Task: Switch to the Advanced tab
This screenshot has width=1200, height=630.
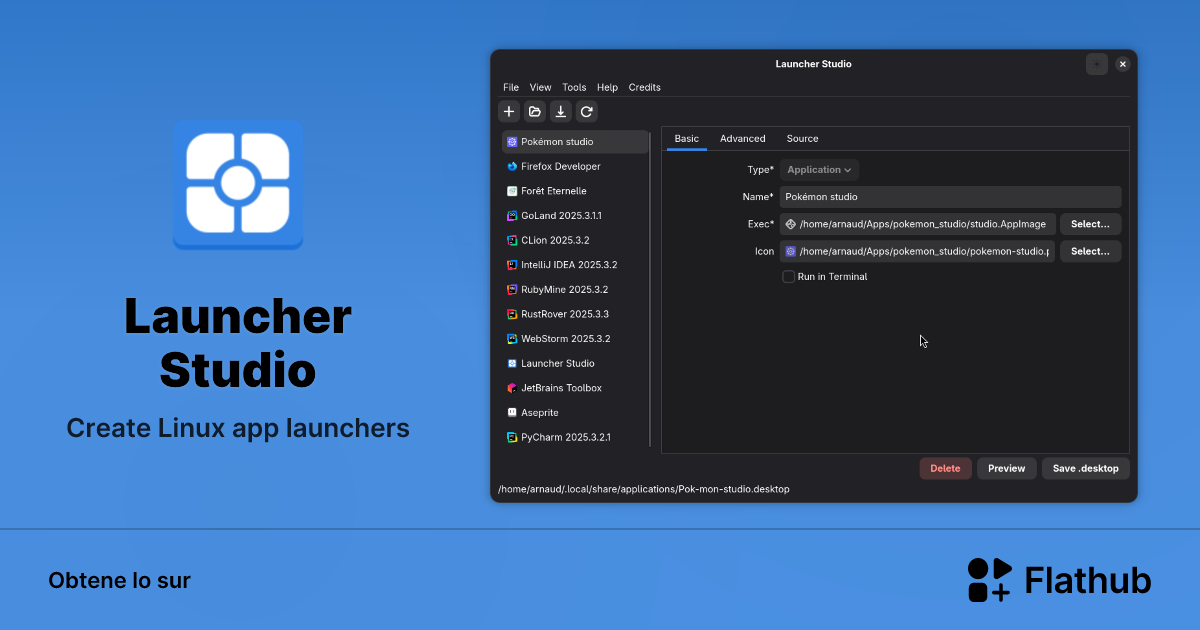Action: [743, 138]
